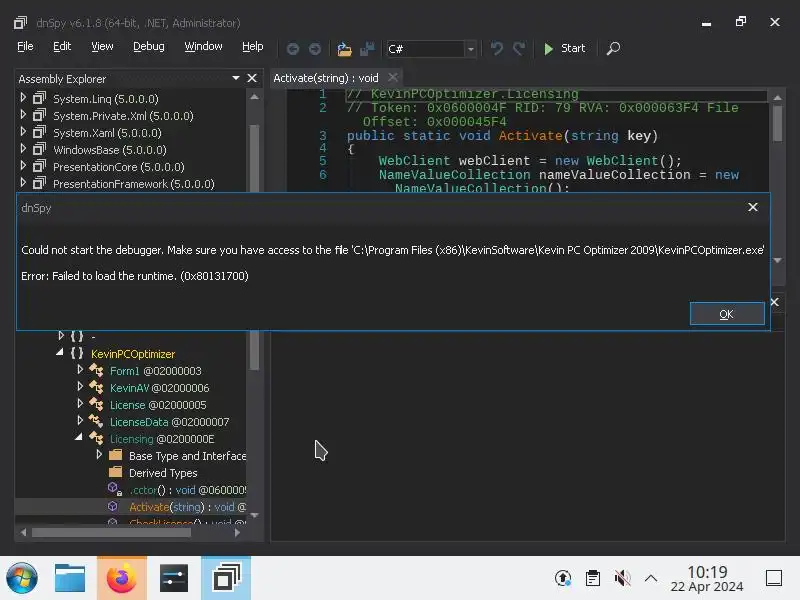Start debugging with the Start button

564,48
